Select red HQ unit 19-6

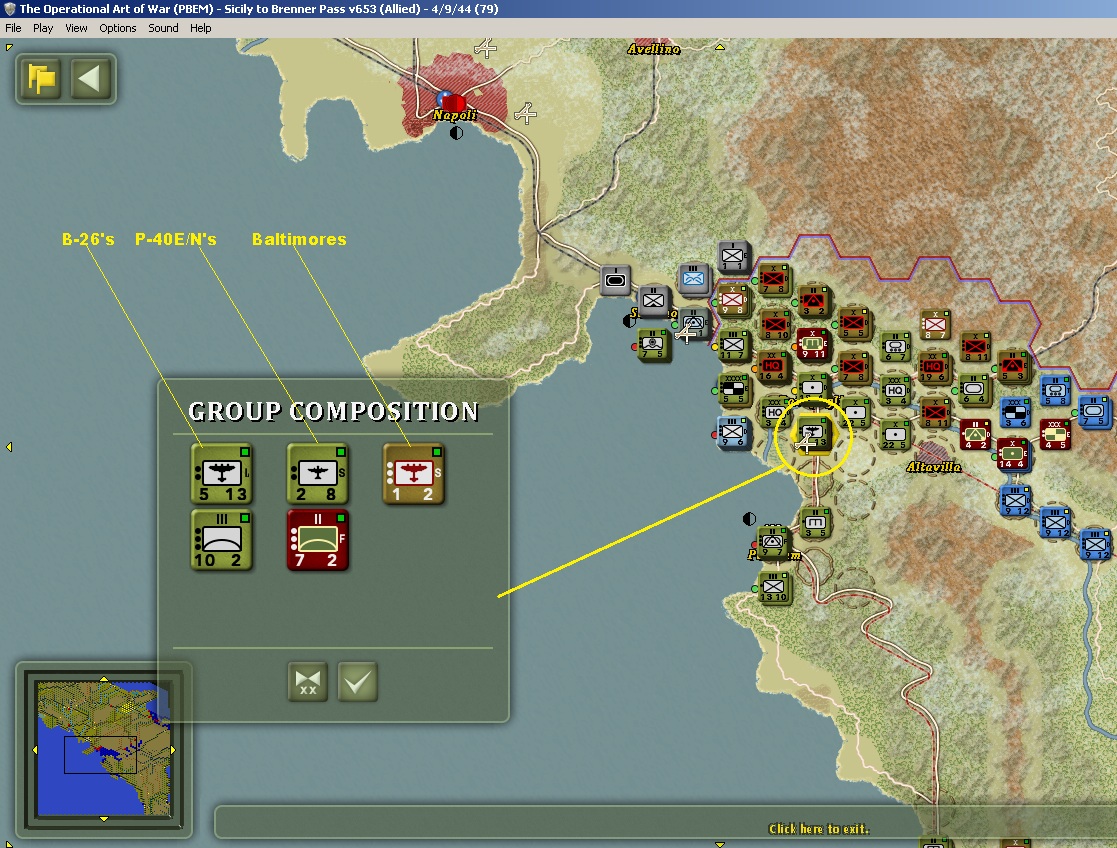[933, 368]
